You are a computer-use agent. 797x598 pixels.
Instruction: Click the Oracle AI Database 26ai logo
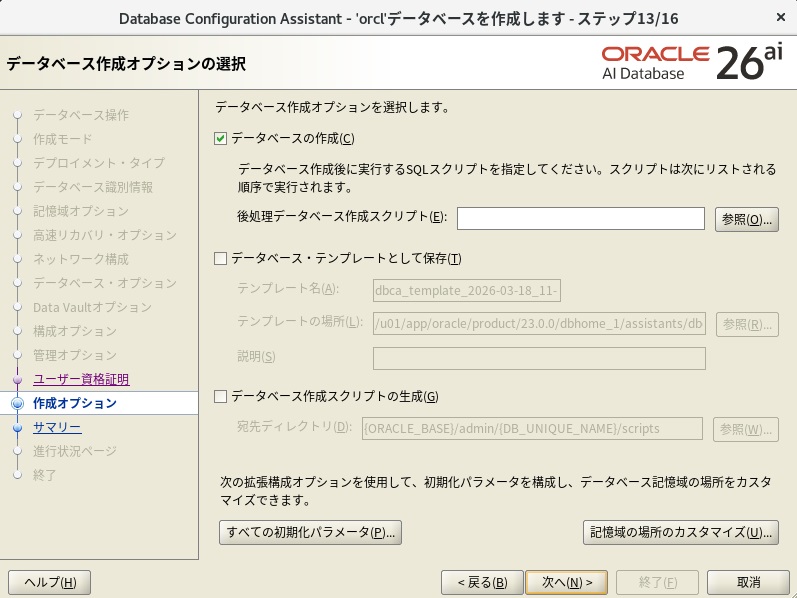click(x=692, y=63)
